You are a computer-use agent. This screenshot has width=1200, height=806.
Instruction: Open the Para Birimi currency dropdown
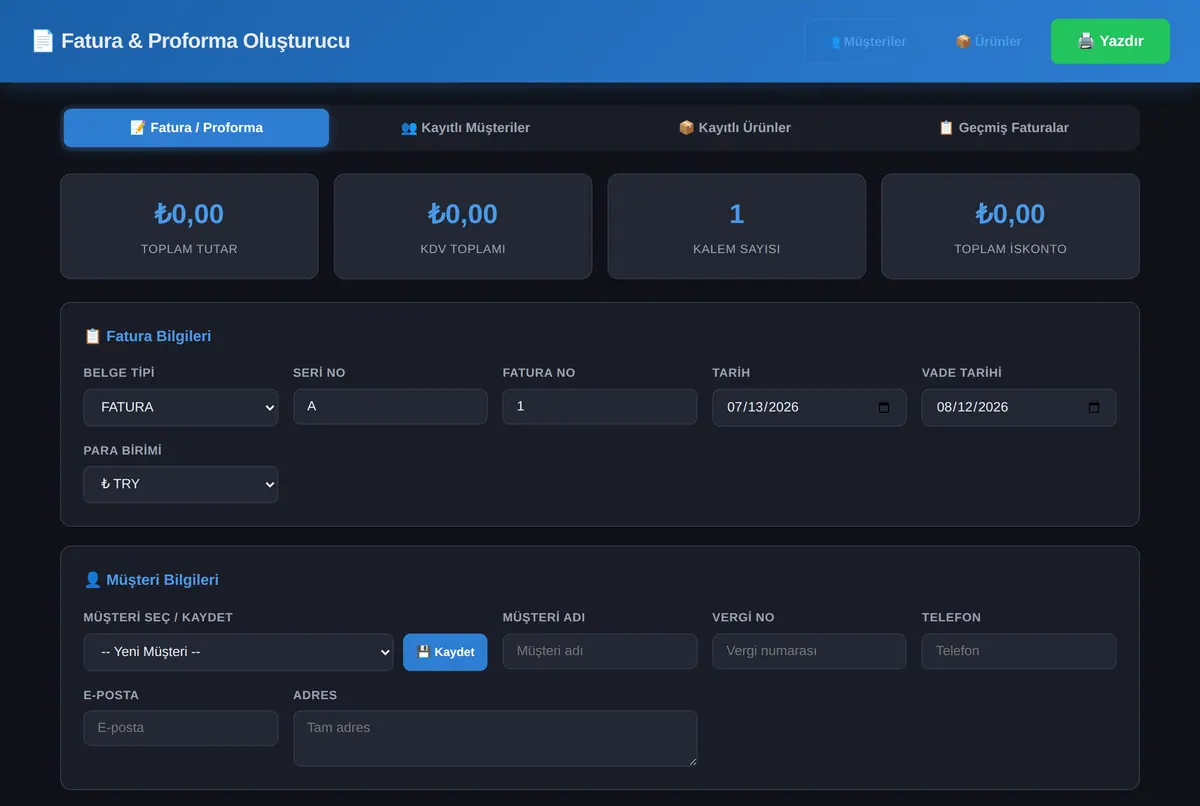click(181, 485)
